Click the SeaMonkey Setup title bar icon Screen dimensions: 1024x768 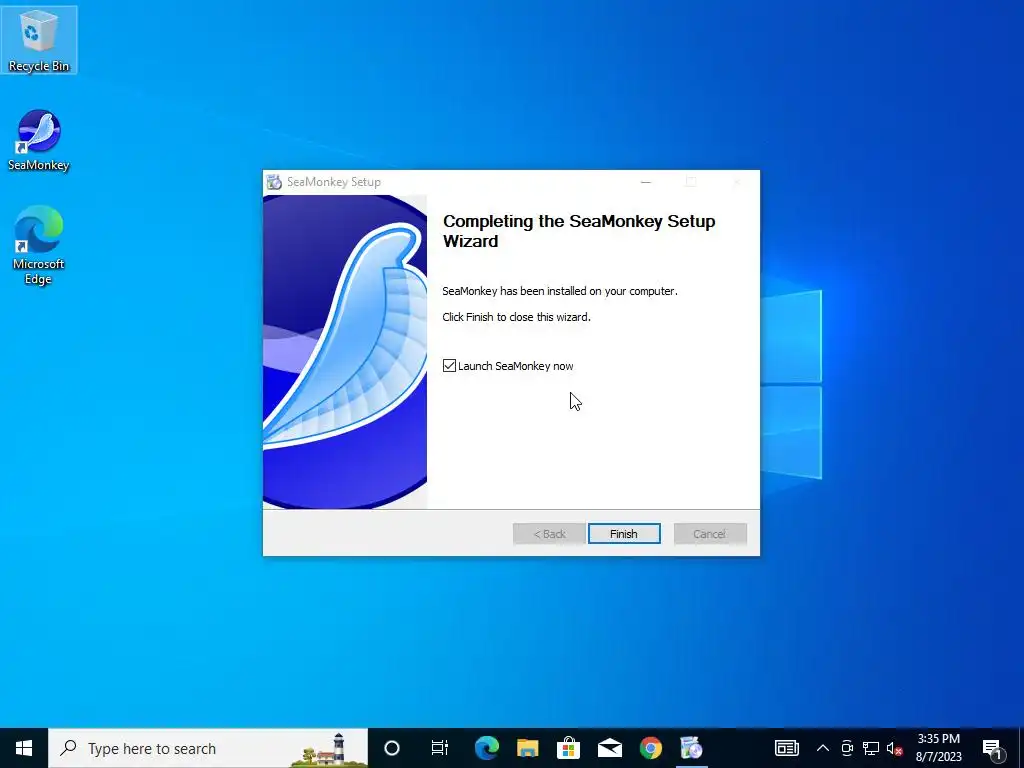tap(274, 182)
